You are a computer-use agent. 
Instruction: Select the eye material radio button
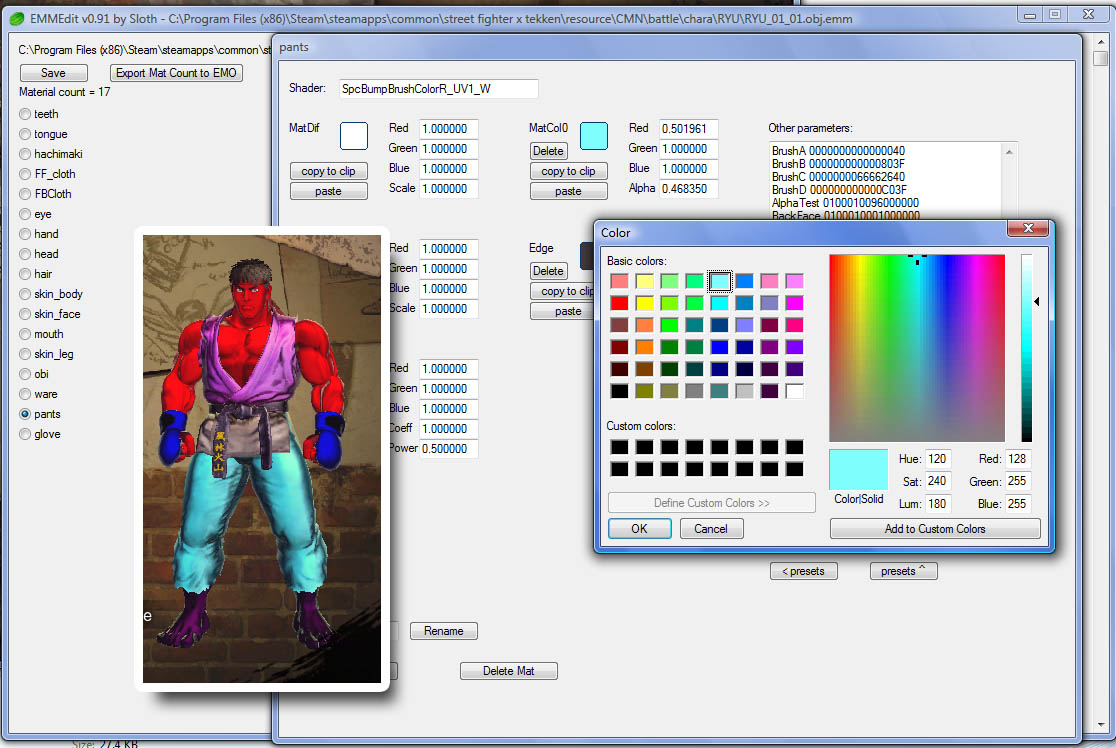[26, 214]
